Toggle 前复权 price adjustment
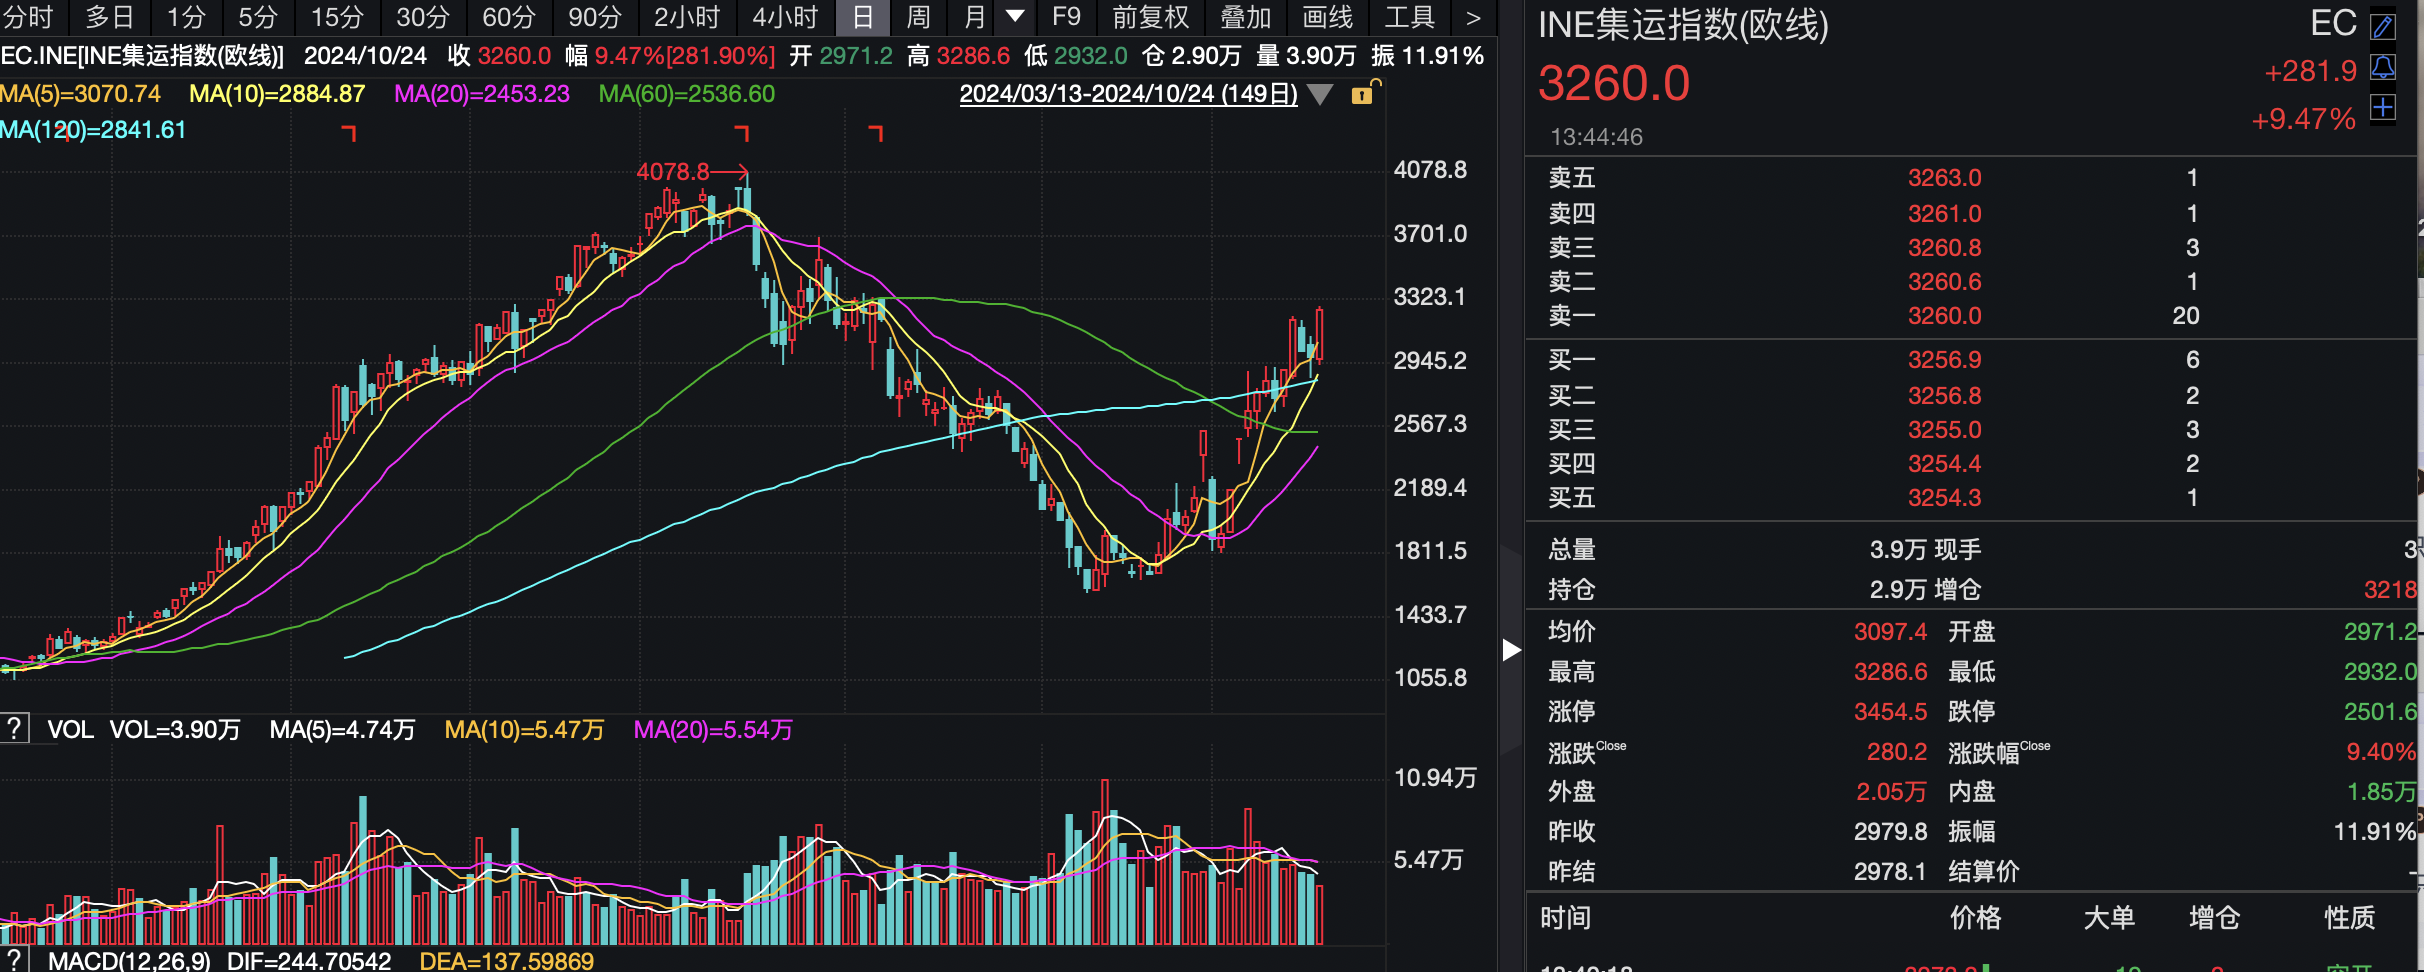 [1150, 17]
